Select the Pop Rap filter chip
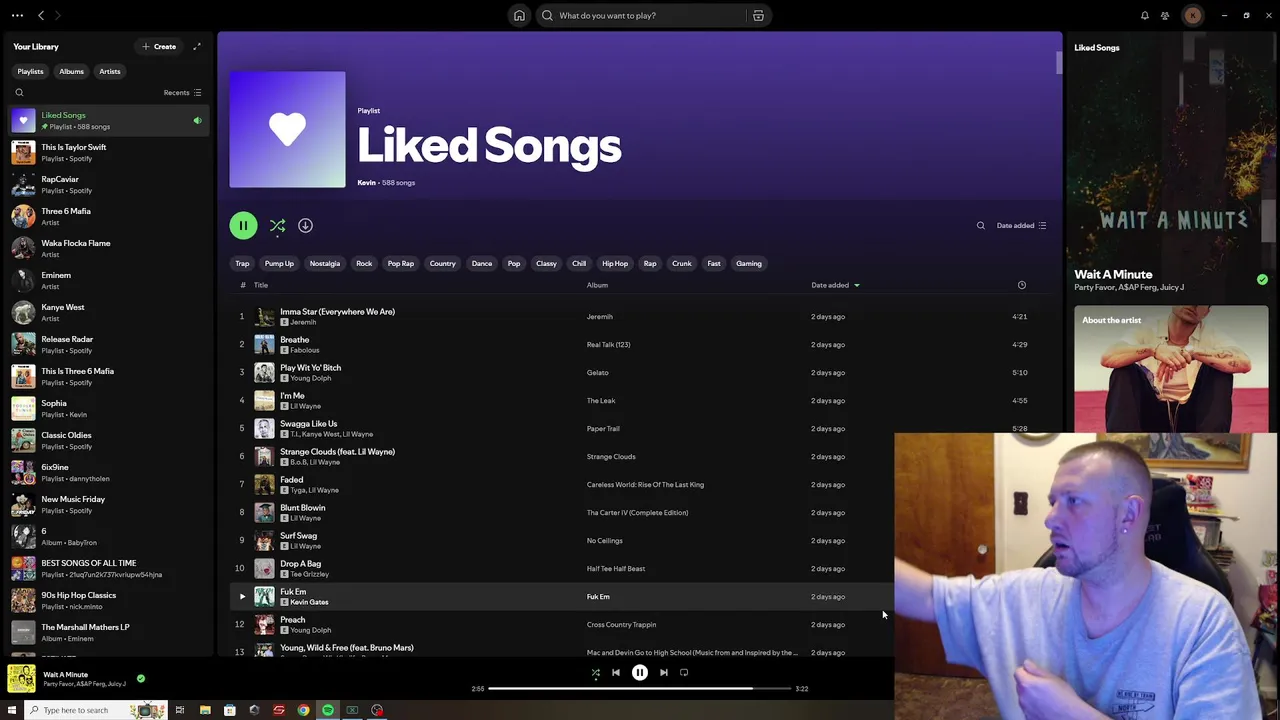Viewport: 1280px width, 720px height. 401,263
